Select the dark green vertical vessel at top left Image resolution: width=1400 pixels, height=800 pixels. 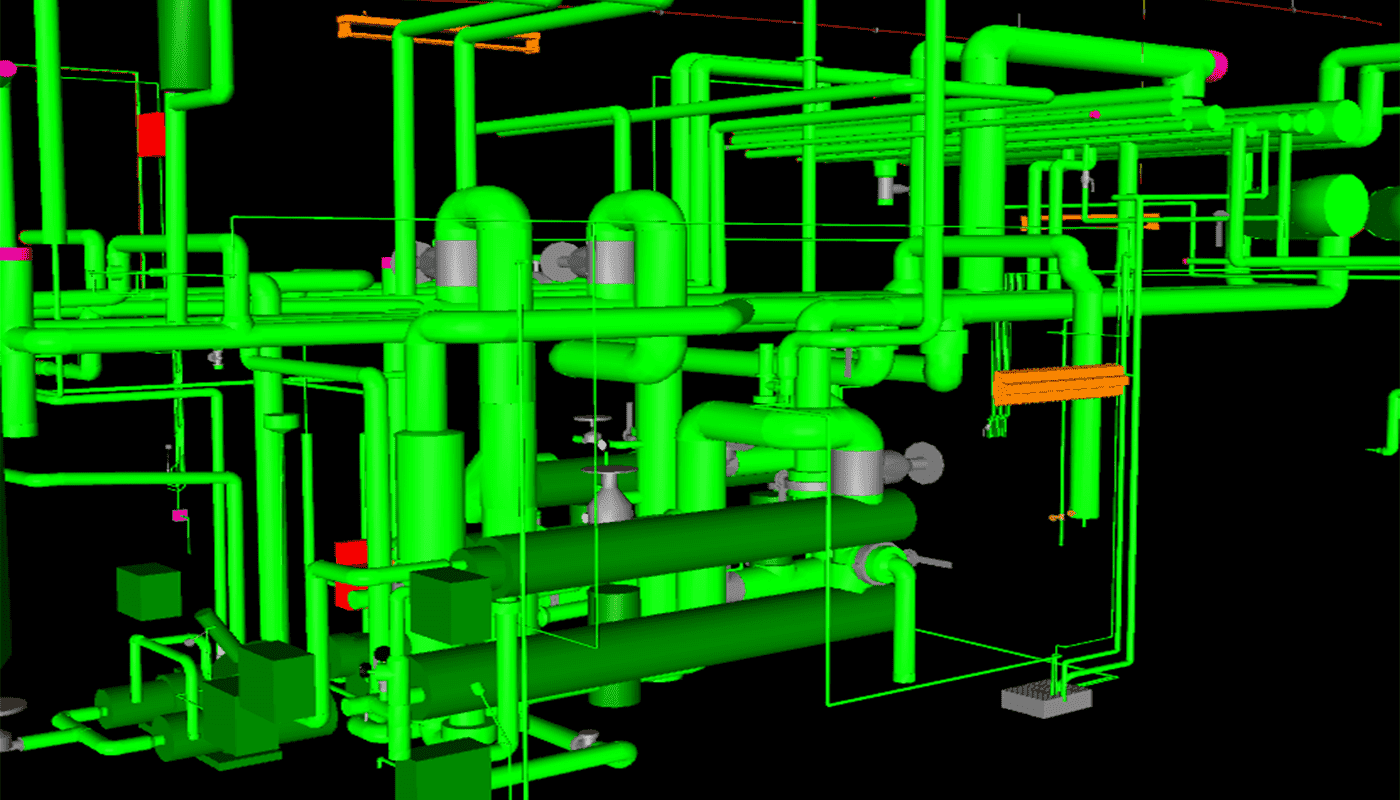[187, 45]
